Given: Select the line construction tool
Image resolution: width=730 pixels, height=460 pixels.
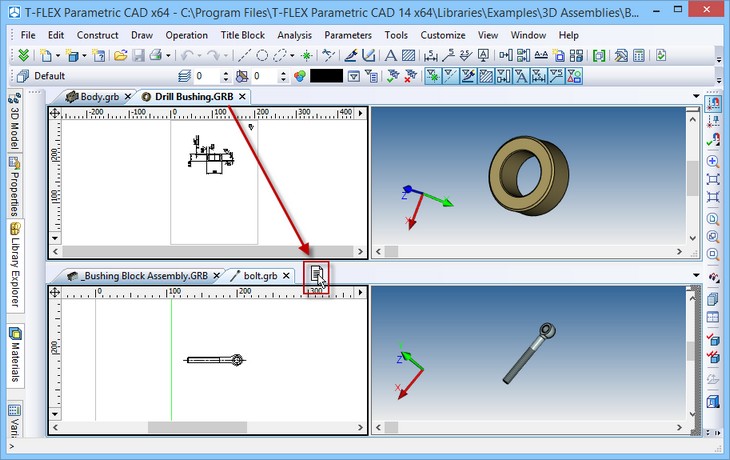Looking at the screenshot, I should tap(244, 56).
